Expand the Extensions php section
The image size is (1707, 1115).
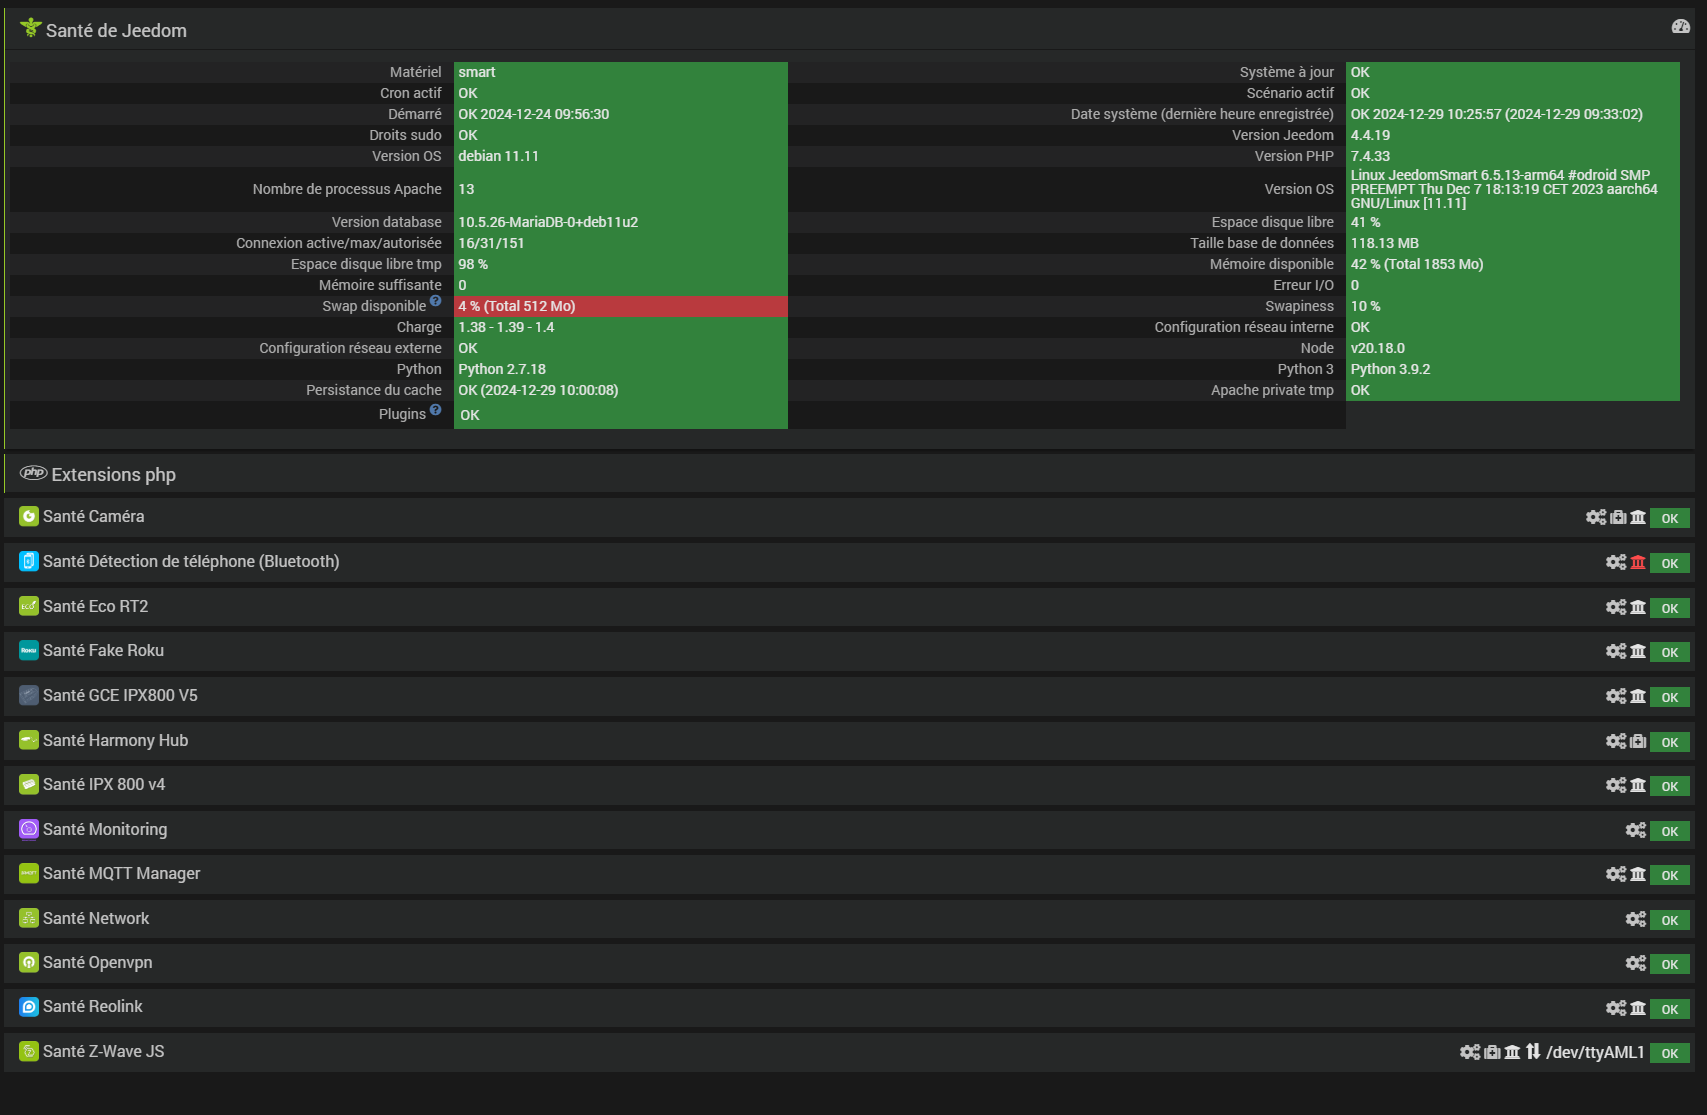(x=113, y=475)
